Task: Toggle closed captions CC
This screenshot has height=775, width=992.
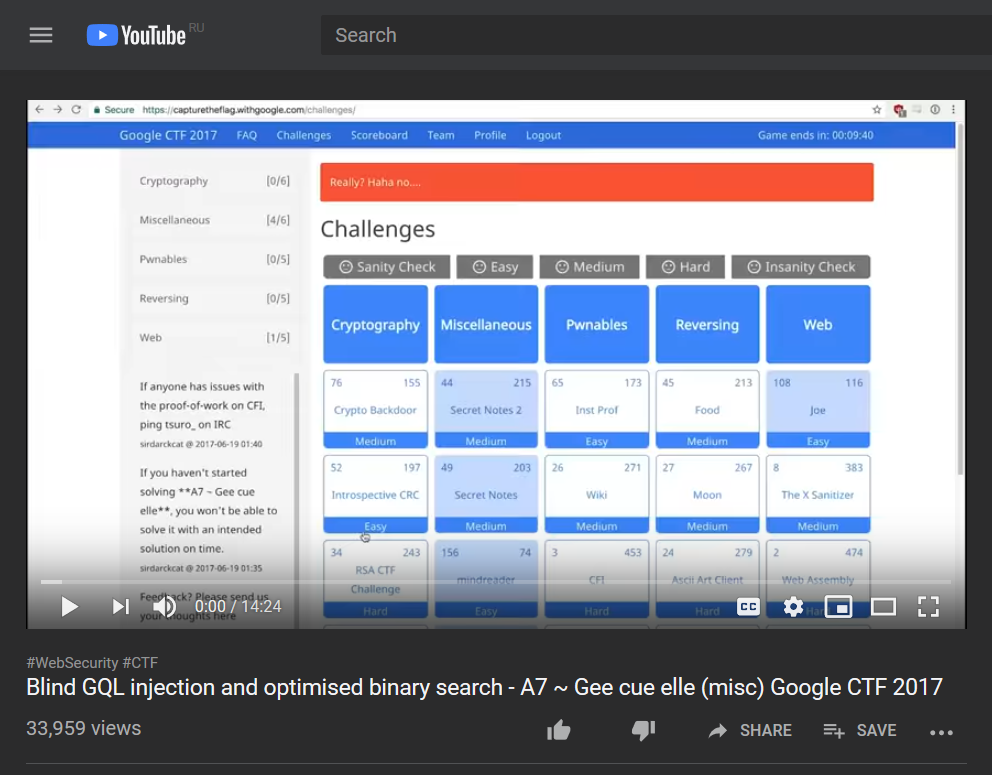Action: [x=748, y=607]
